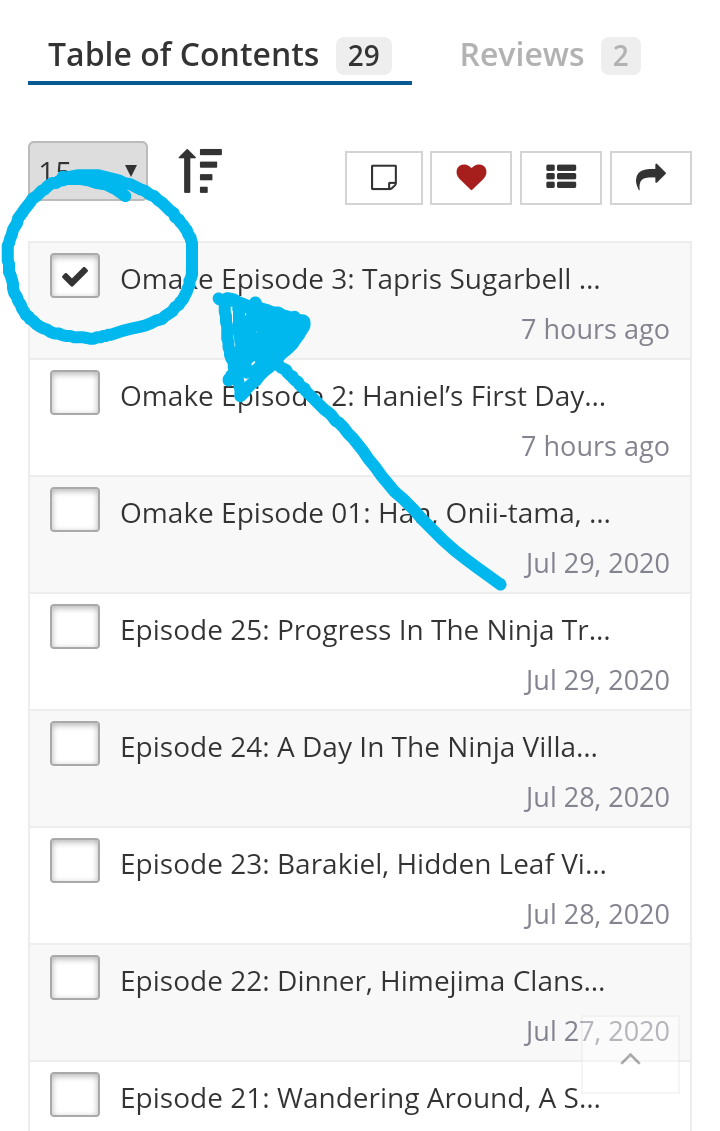720x1131 pixels.
Task: Open the list view icon button
Action: point(560,178)
